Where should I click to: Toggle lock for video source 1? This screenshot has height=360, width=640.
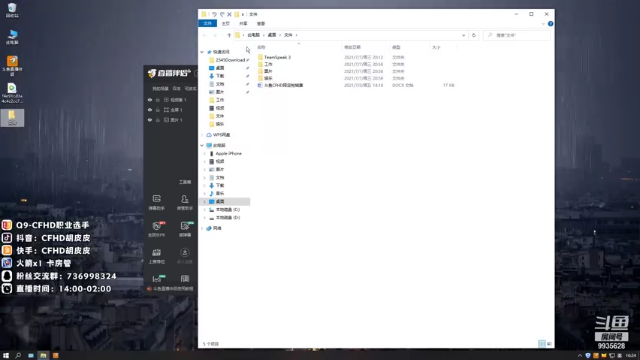[158, 100]
